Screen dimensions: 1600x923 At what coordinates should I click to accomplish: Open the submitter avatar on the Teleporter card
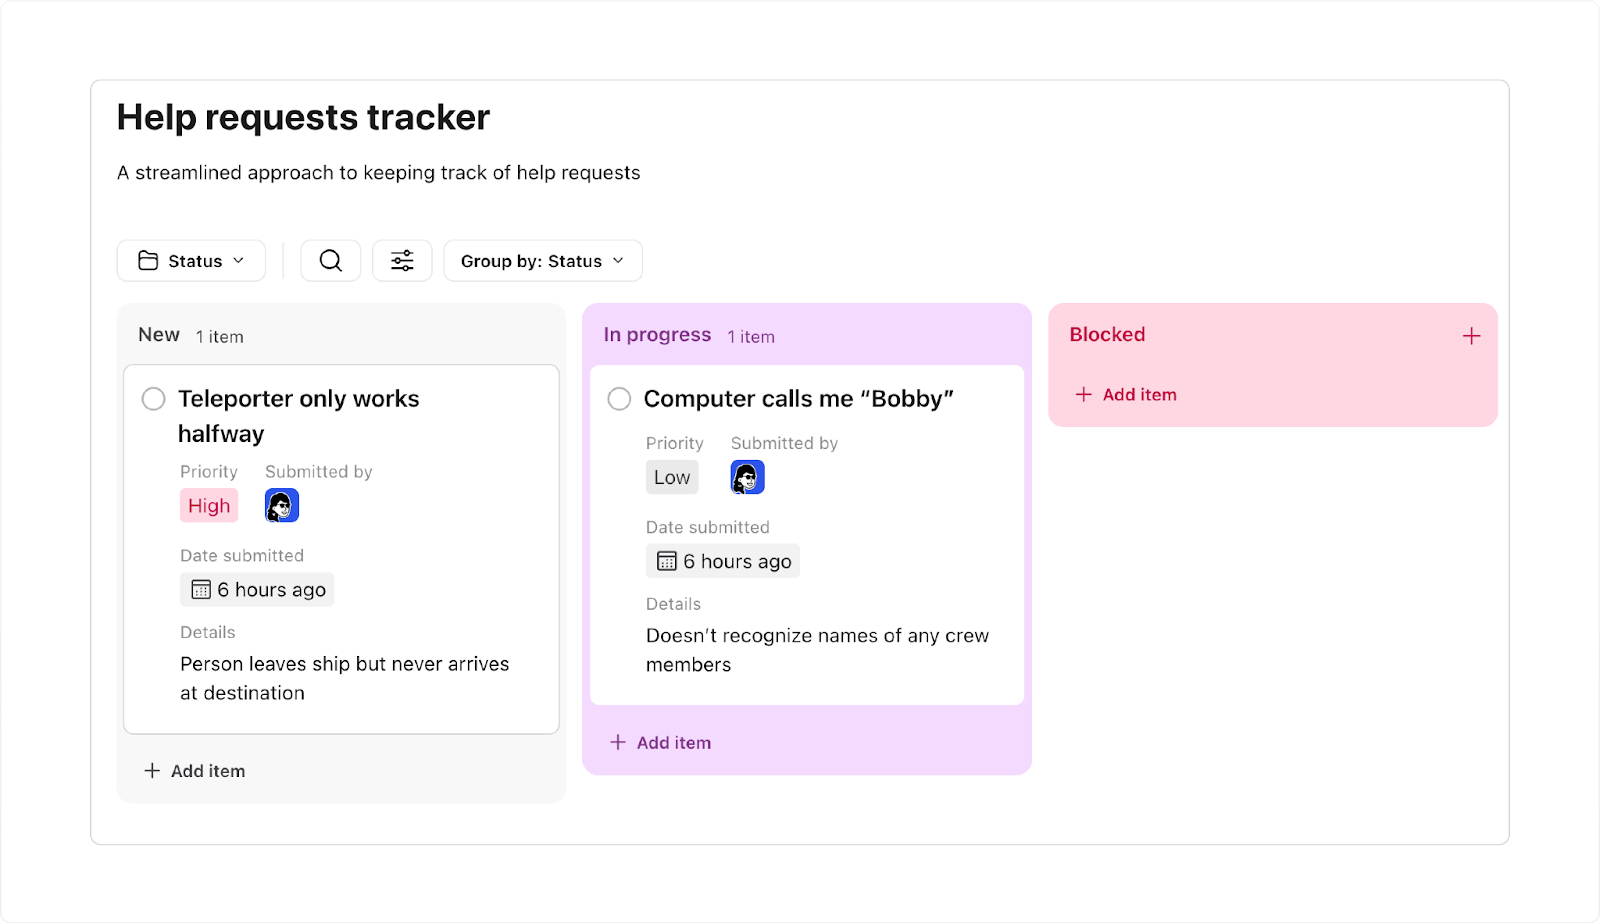click(x=281, y=505)
